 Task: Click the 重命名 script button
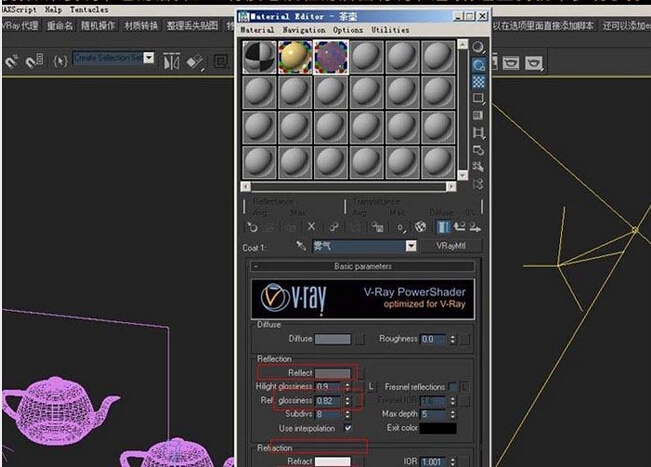click(60, 25)
